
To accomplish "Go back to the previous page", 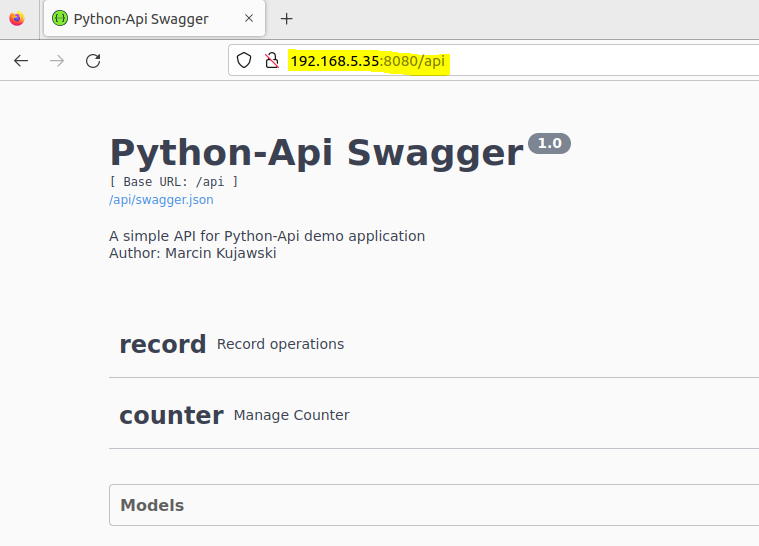I will pyautogui.click(x=21, y=61).
